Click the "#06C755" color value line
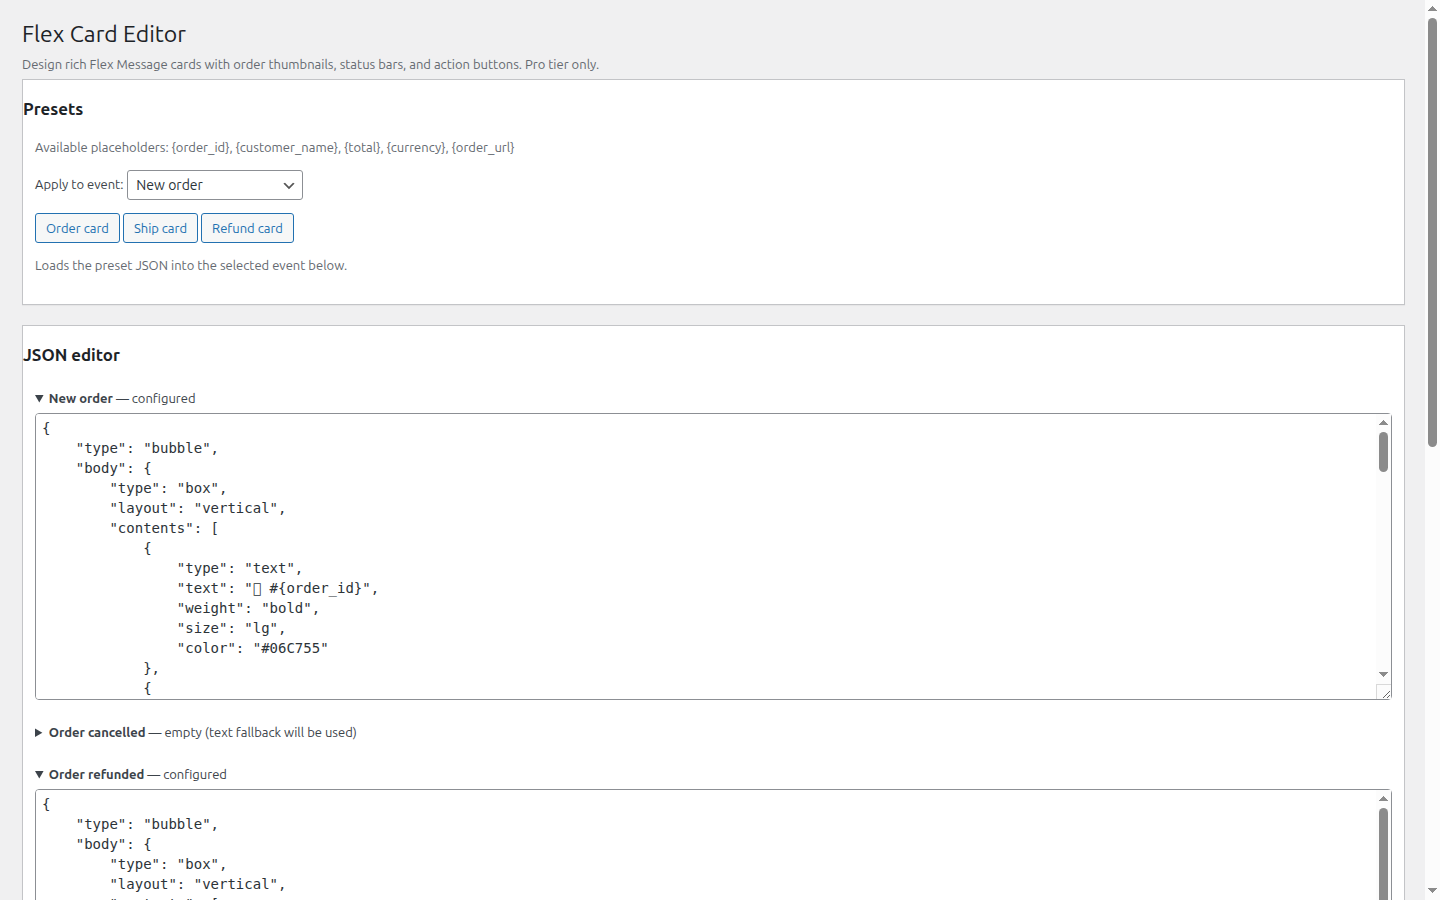This screenshot has height=900, width=1440. [253, 648]
